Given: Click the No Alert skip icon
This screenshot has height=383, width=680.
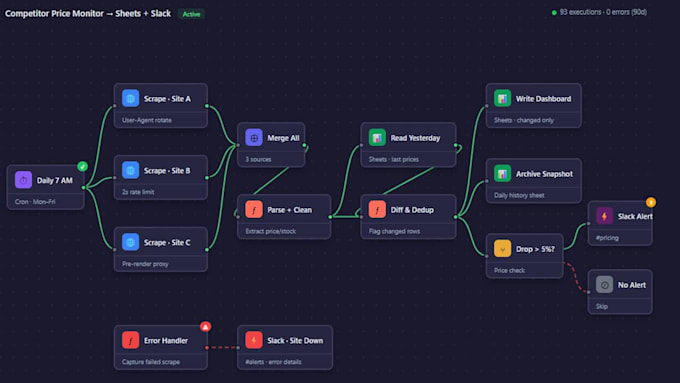Looking at the screenshot, I should [x=605, y=285].
